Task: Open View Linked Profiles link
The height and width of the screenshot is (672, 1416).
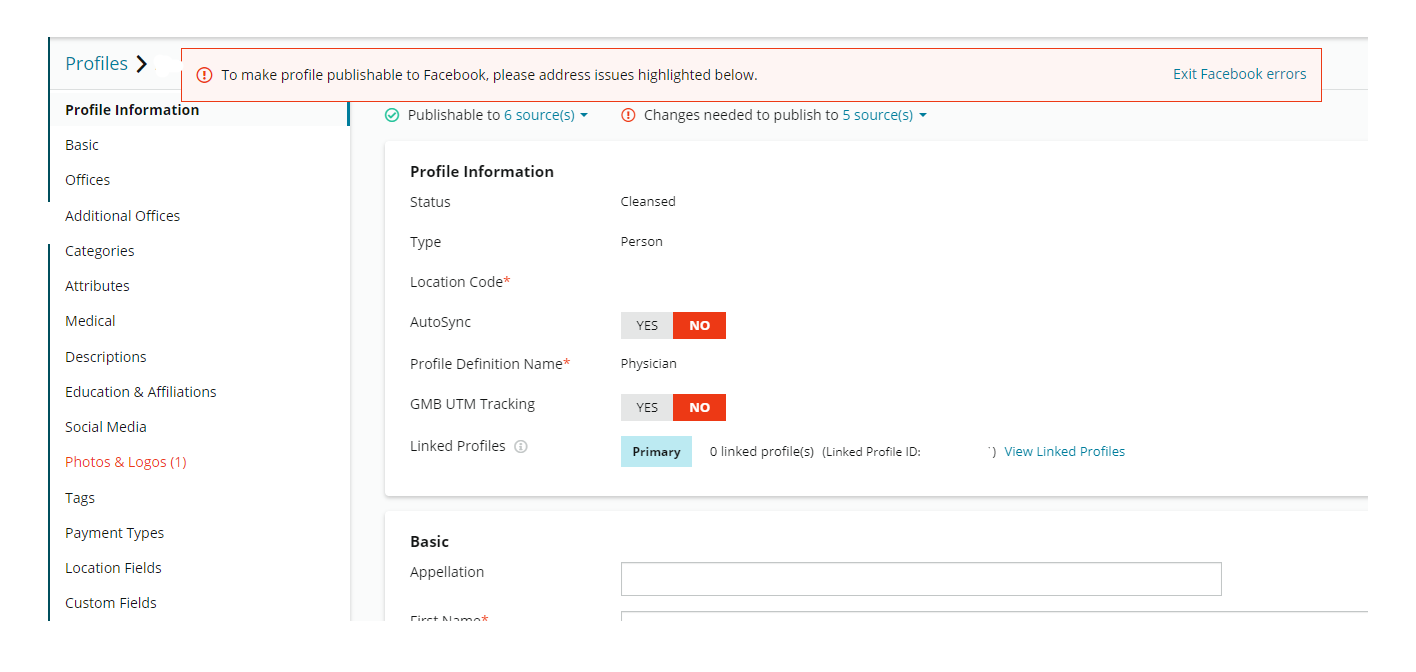Action: 1065,452
